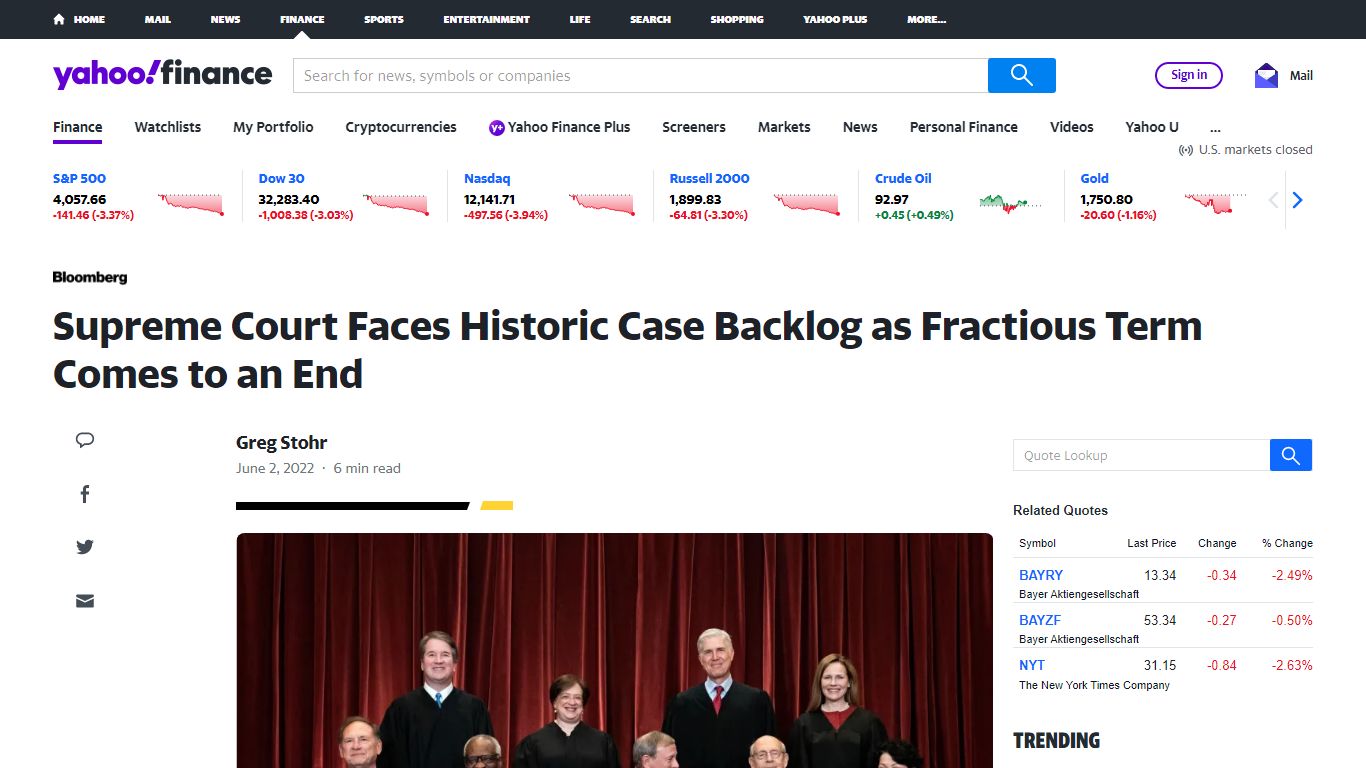Open the BAYZF quote link
This screenshot has width=1366, height=768.
tap(1040, 620)
